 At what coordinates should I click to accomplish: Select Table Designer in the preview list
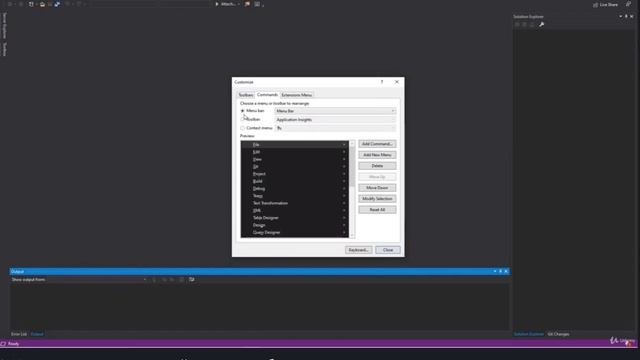(295, 218)
